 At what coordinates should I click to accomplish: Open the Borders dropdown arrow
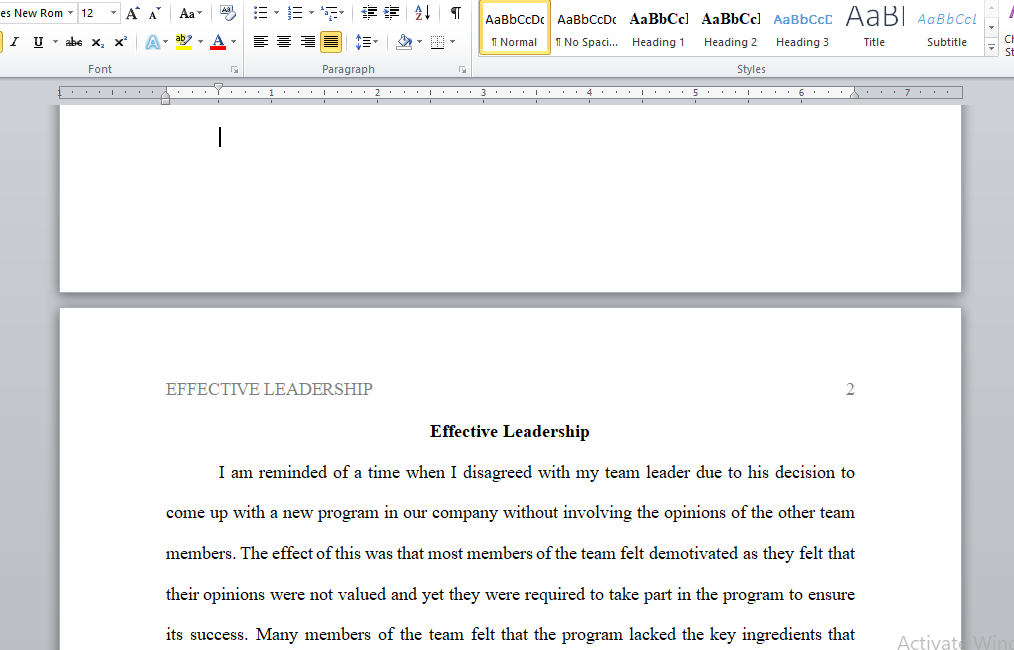[452, 42]
